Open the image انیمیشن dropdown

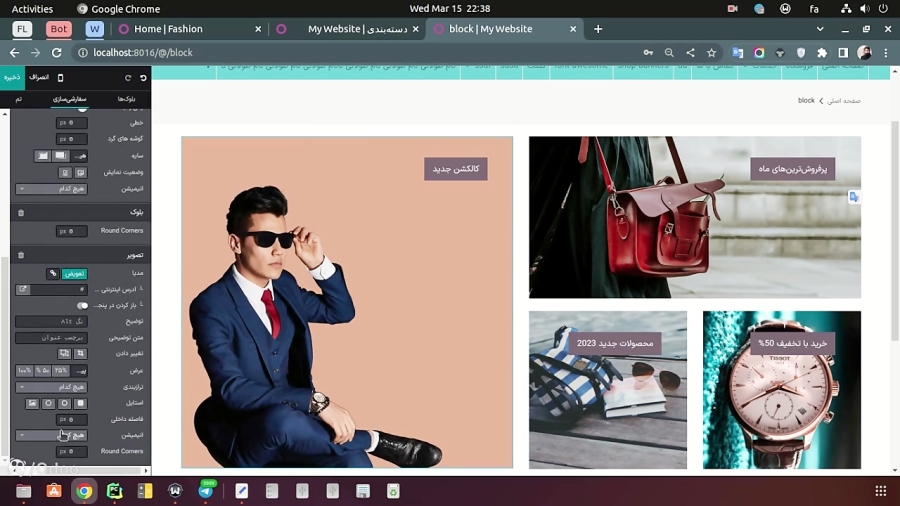(52, 435)
